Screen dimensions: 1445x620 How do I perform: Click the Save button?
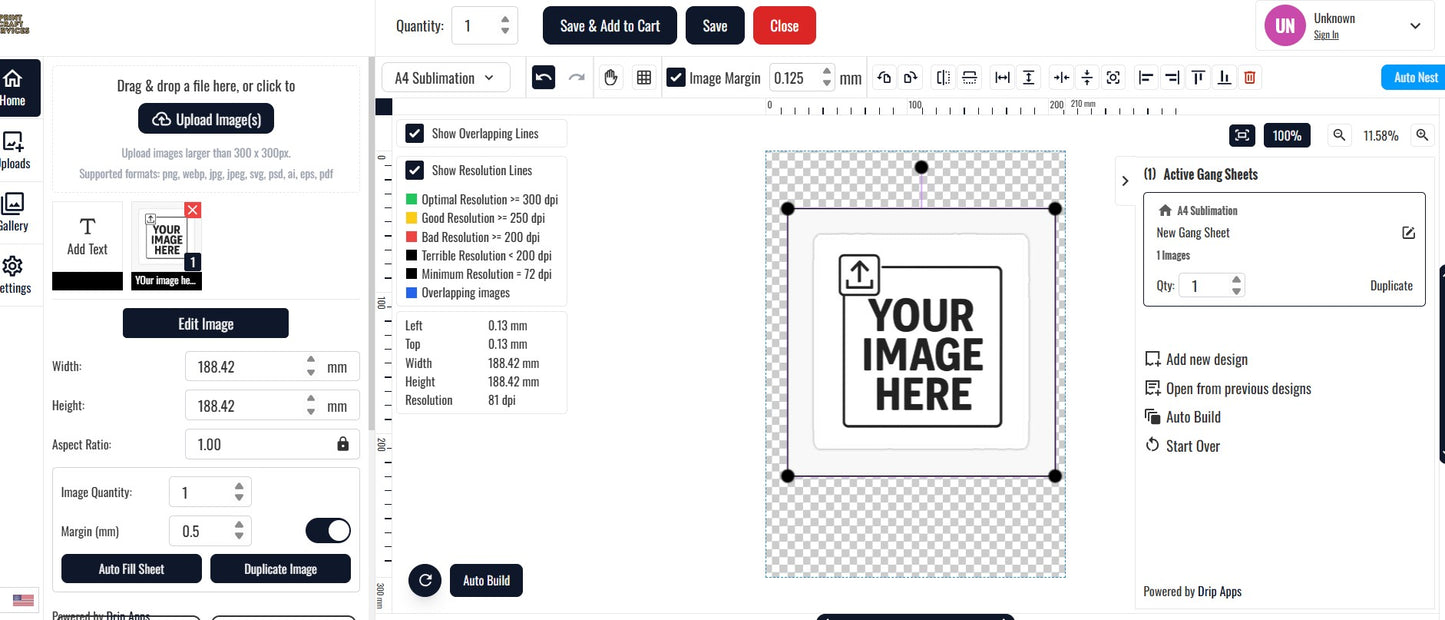[715, 26]
